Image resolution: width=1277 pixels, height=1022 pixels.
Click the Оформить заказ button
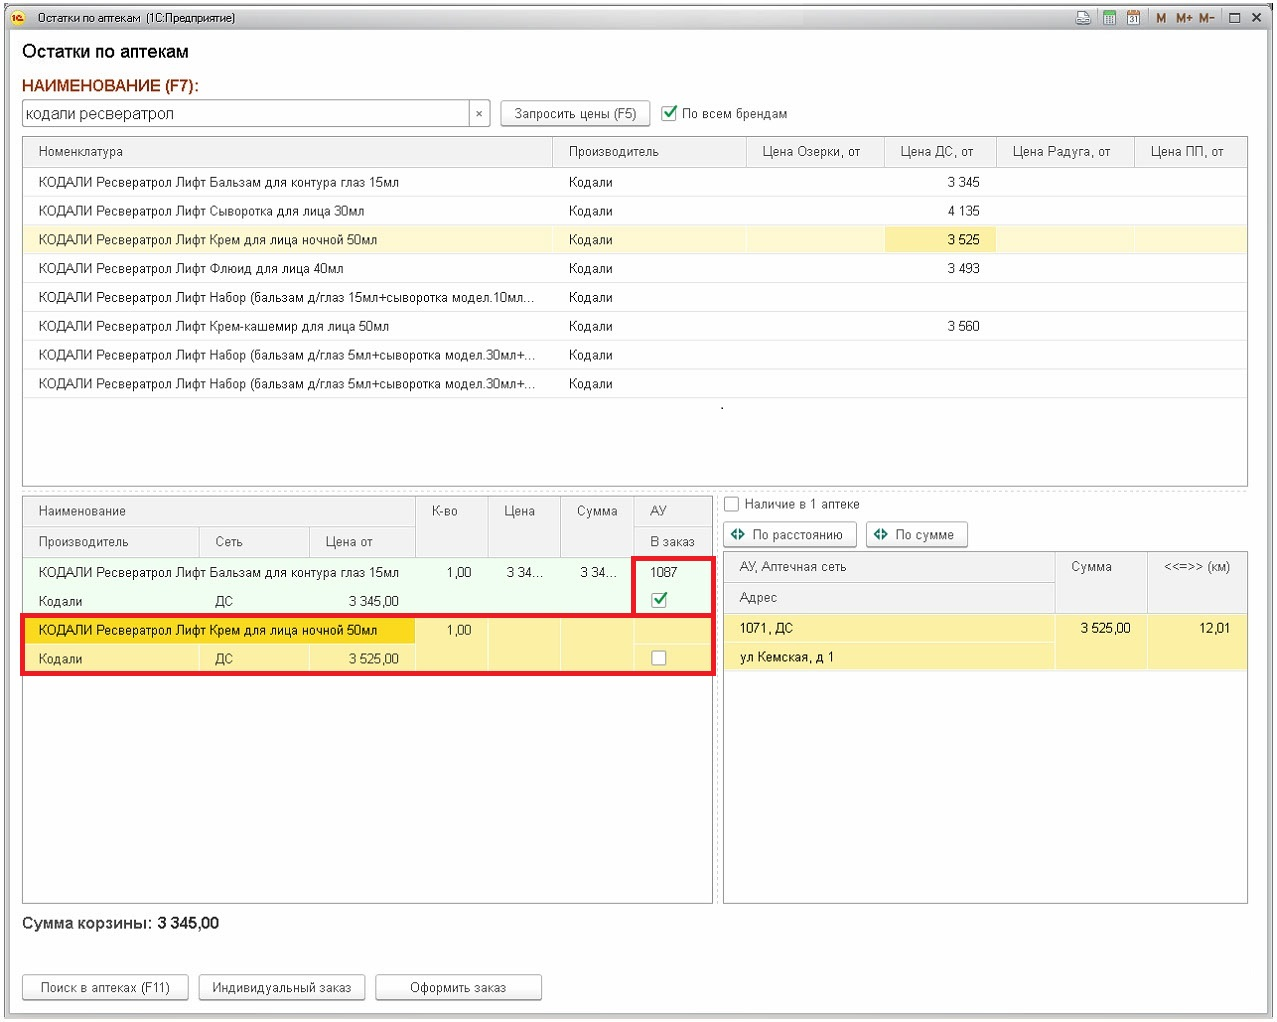tap(458, 987)
